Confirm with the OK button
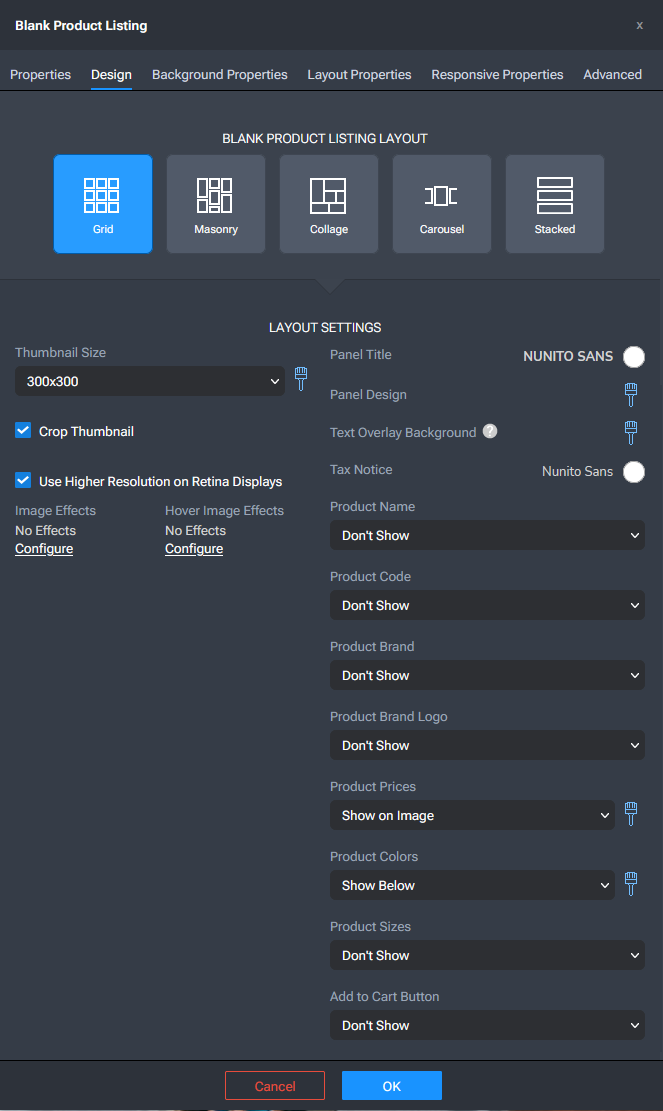This screenshot has width=663, height=1111. tap(392, 1085)
